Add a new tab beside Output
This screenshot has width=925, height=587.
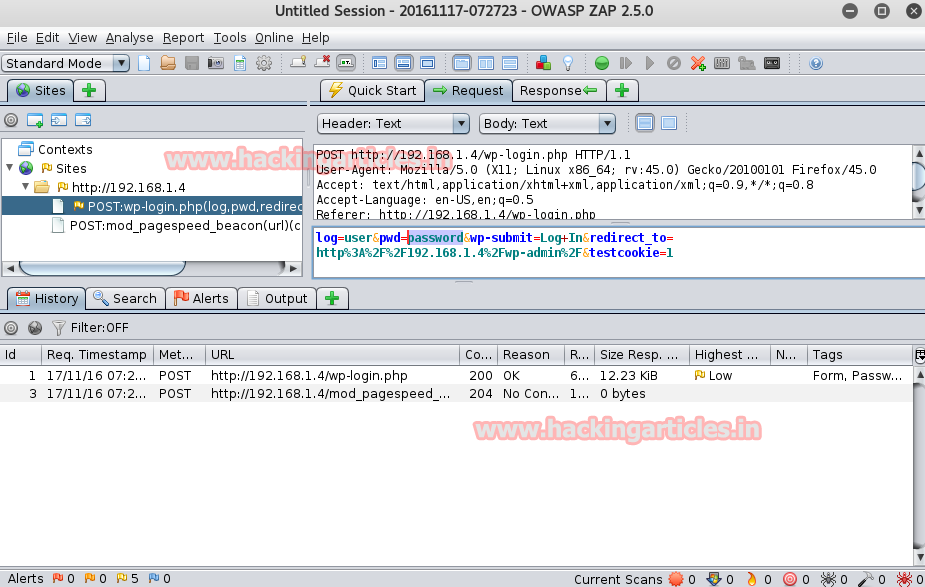[332, 299]
